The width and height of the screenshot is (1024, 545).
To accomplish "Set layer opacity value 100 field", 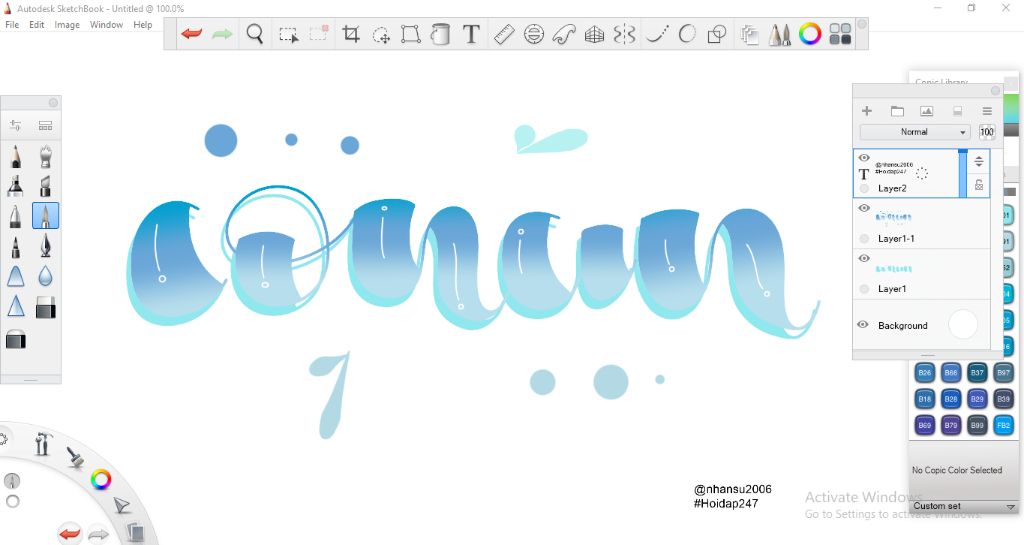I will tap(987, 132).
